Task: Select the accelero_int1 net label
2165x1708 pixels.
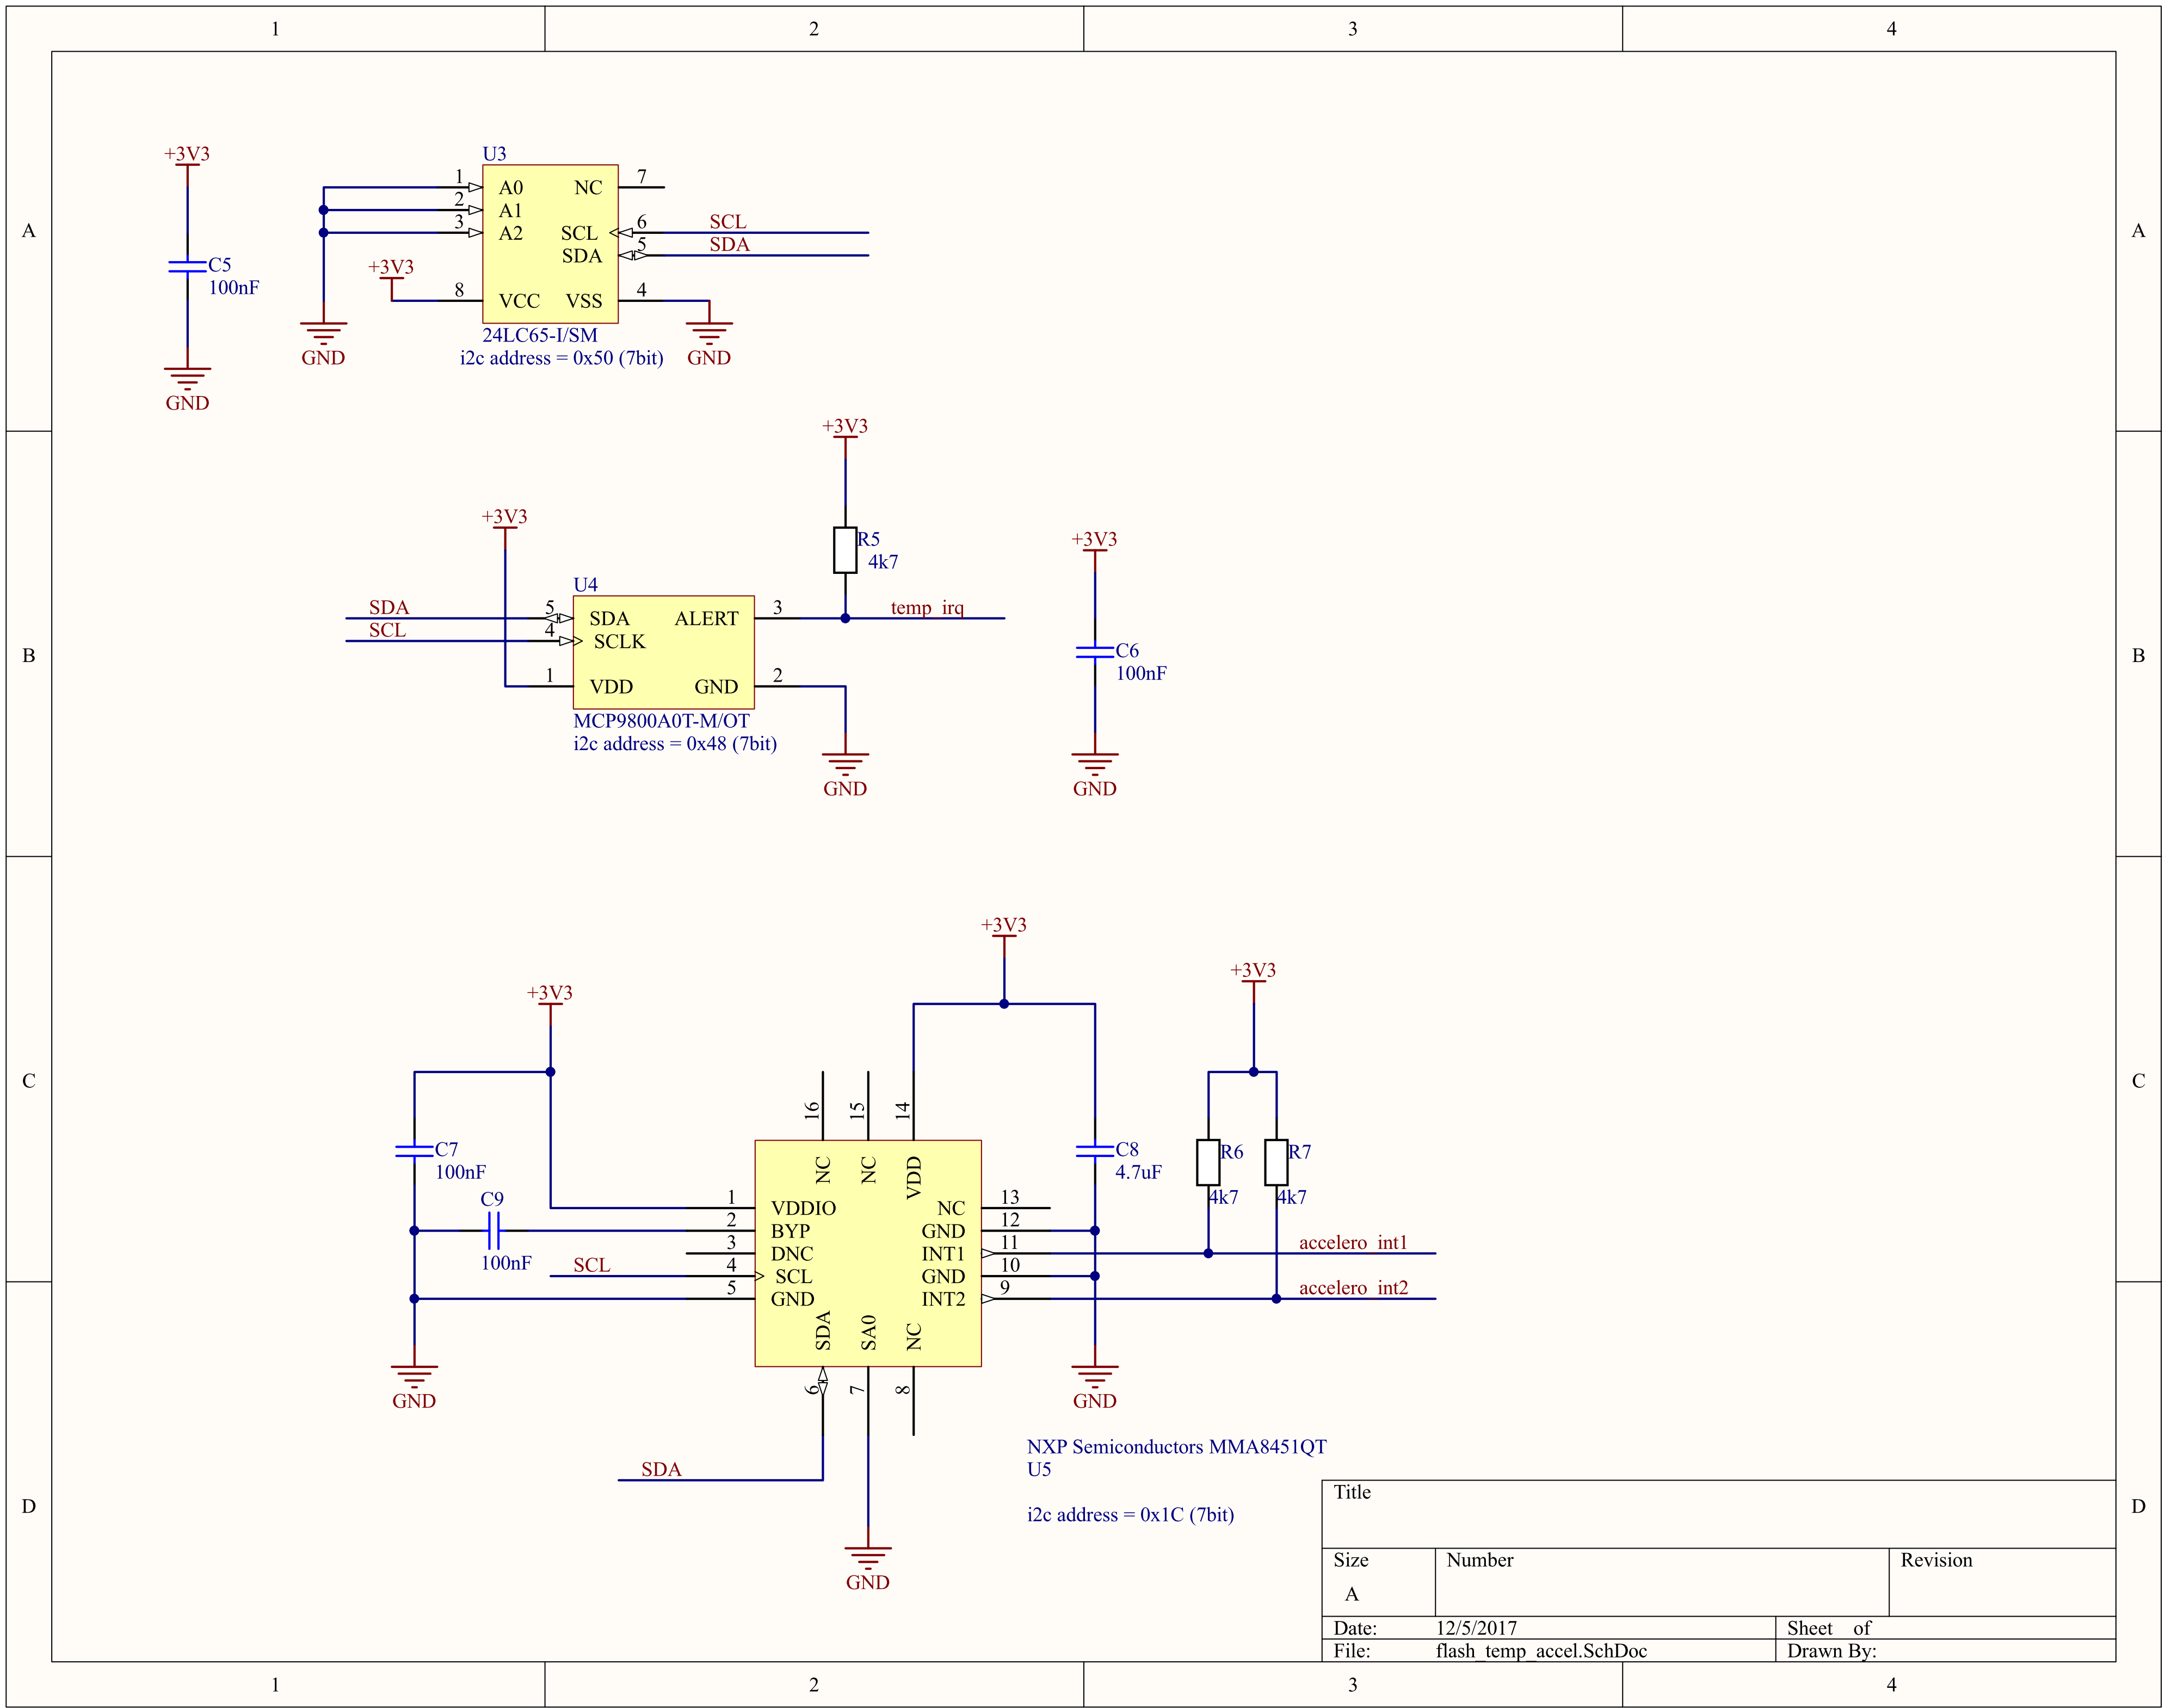Action: [x=1353, y=1242]
